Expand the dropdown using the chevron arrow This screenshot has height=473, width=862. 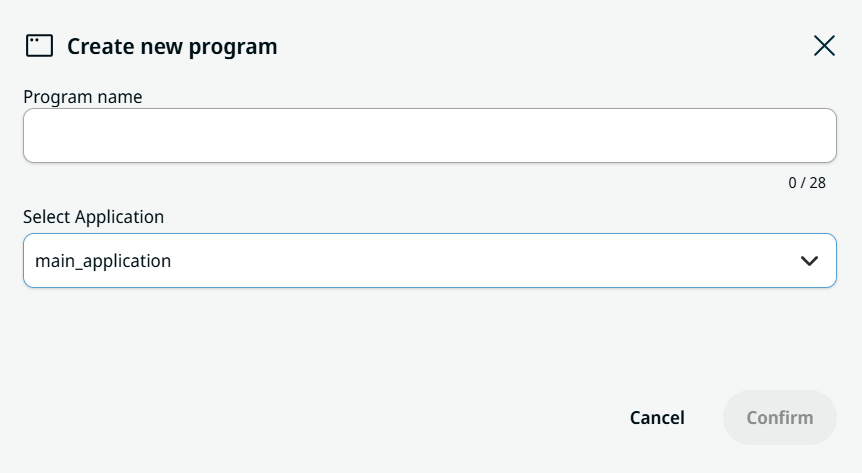coord(809,261)
